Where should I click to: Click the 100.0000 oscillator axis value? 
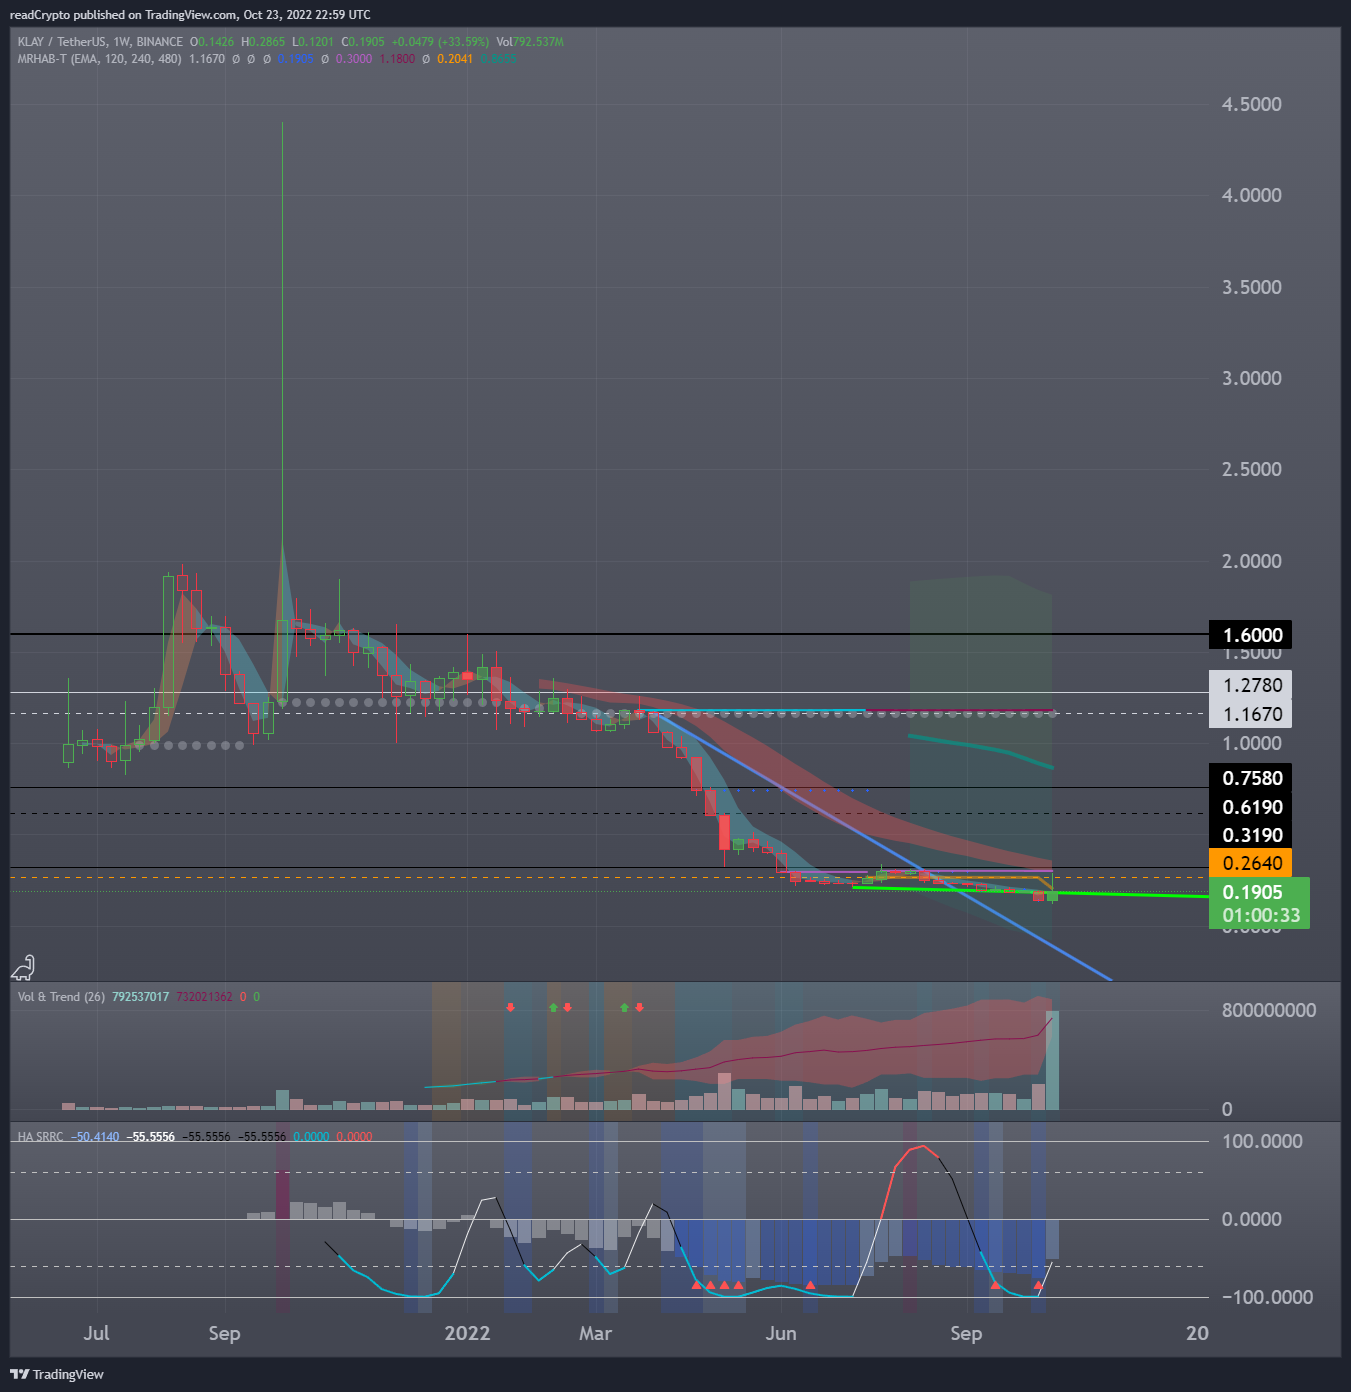coord(1262,1141)
